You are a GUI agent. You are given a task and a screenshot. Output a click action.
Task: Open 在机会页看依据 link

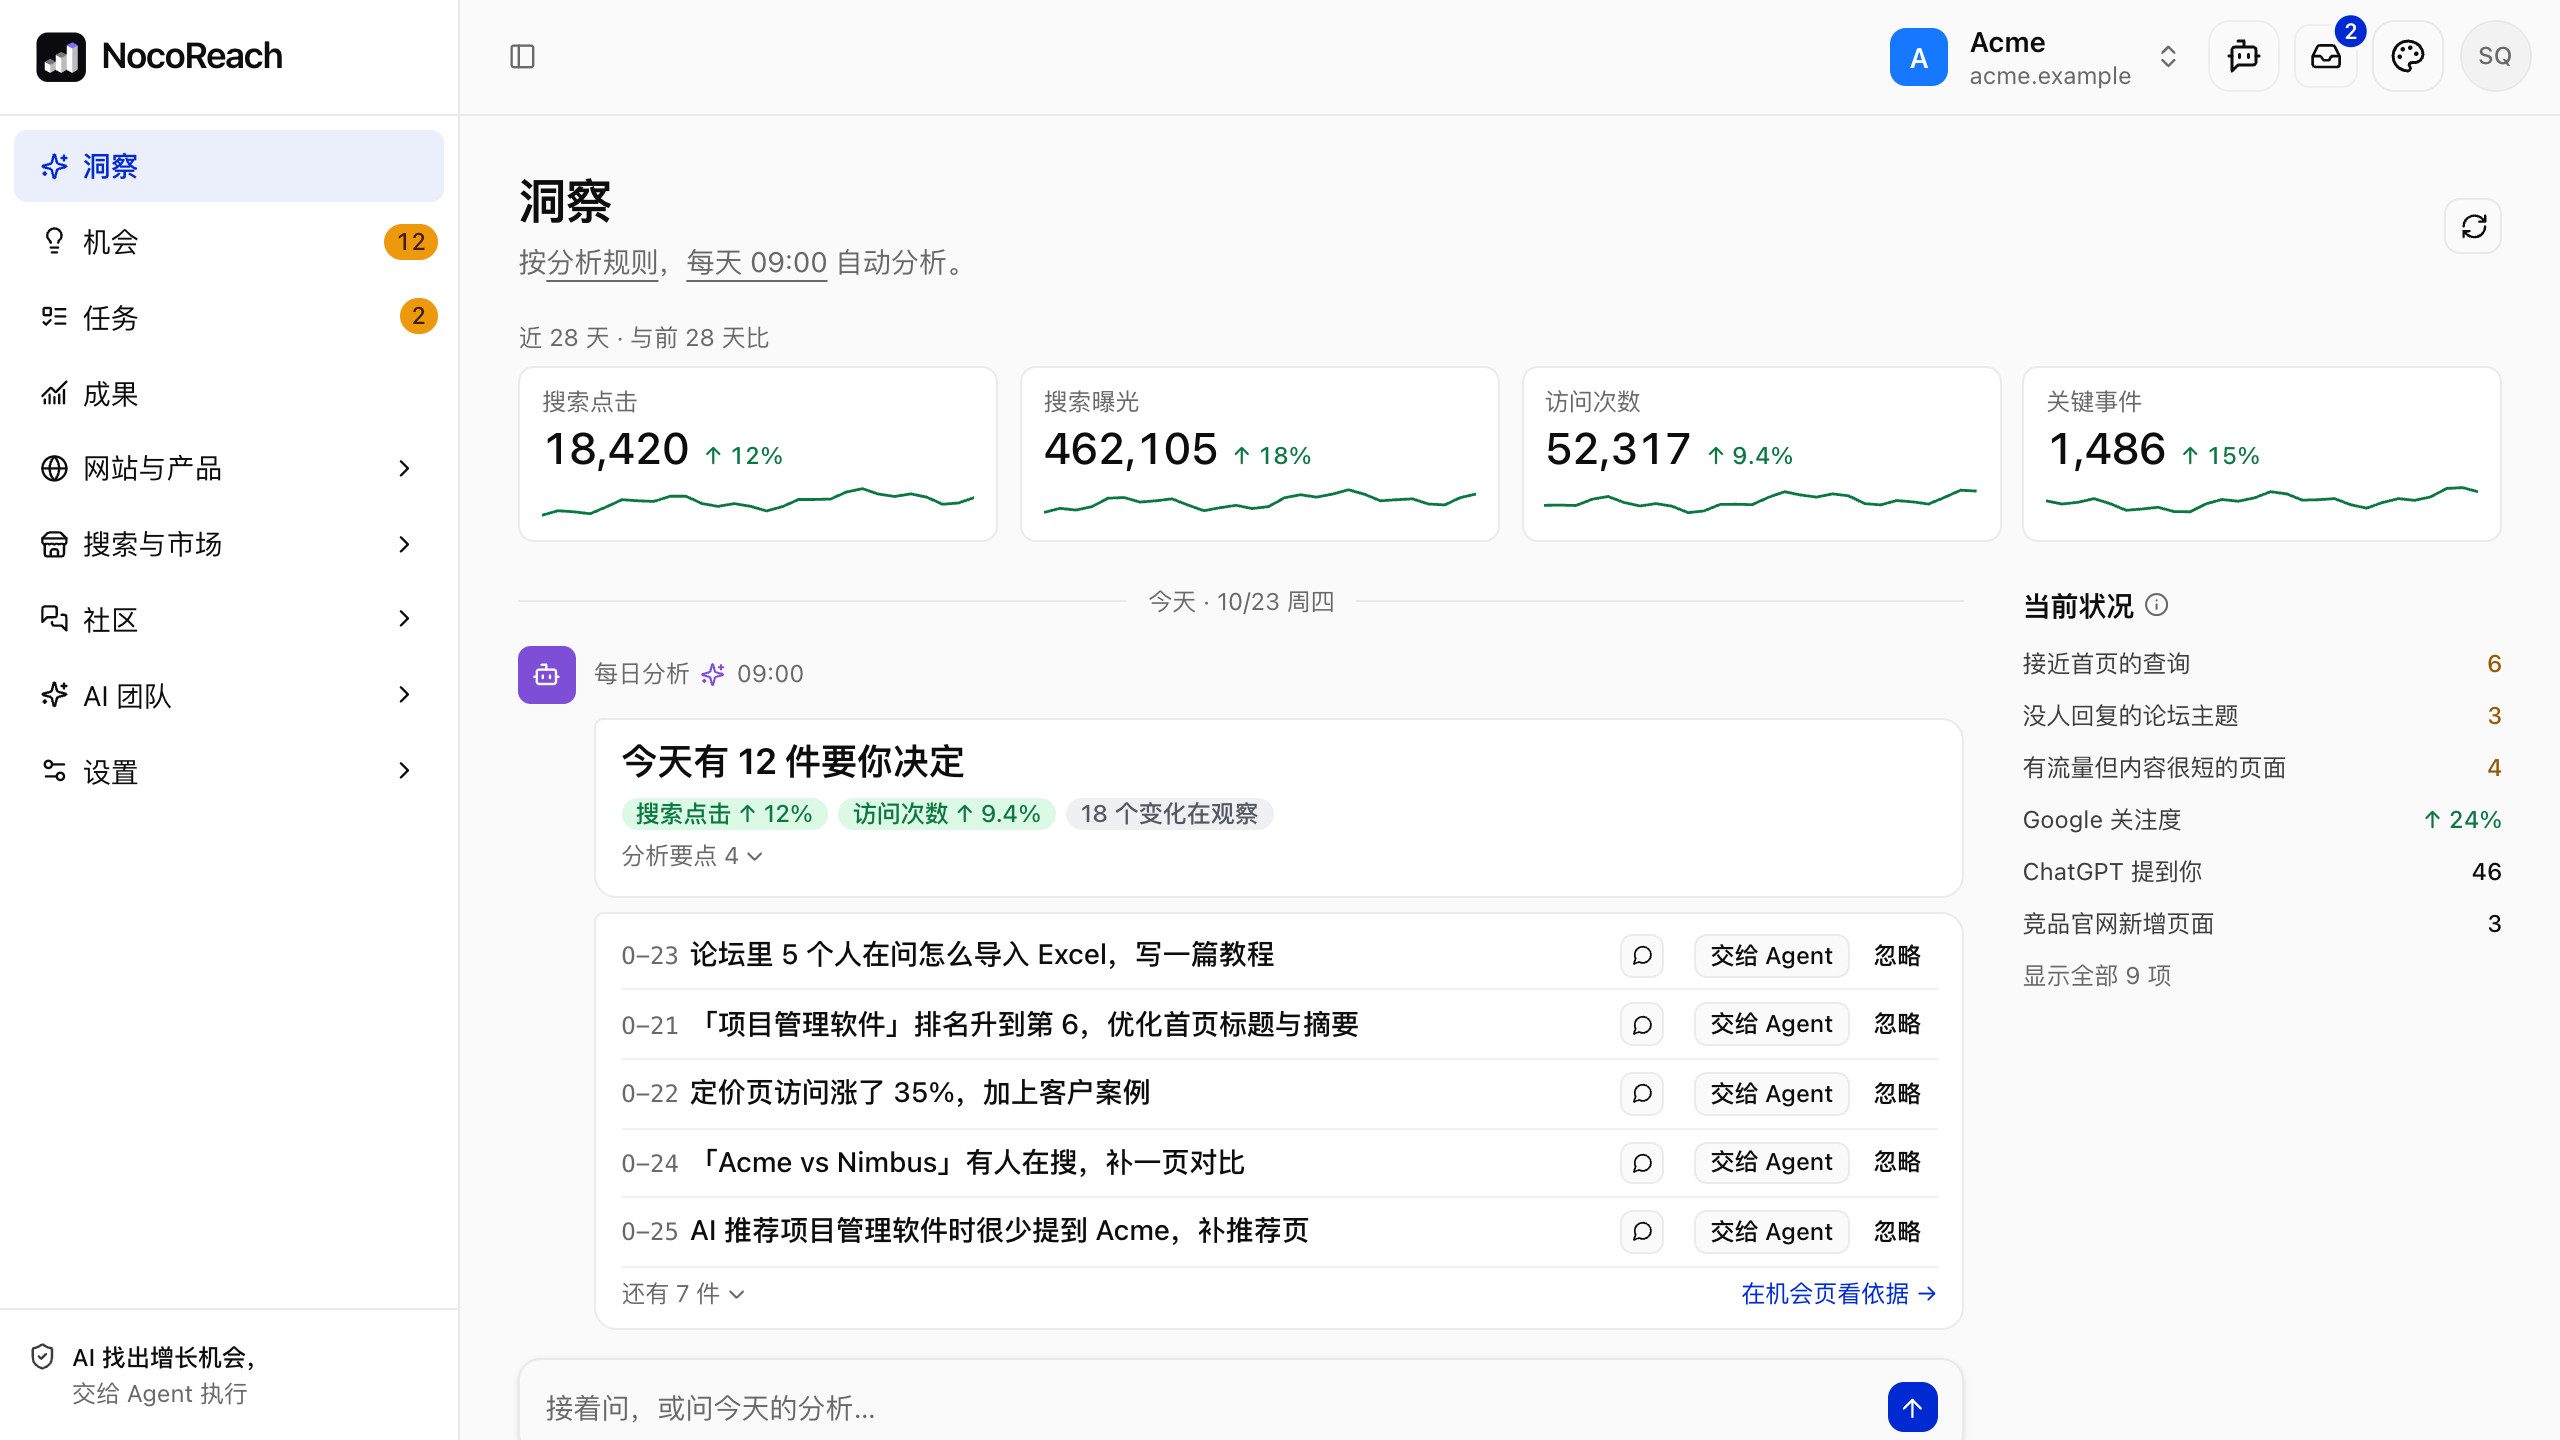click(x=1839, y=1294)
